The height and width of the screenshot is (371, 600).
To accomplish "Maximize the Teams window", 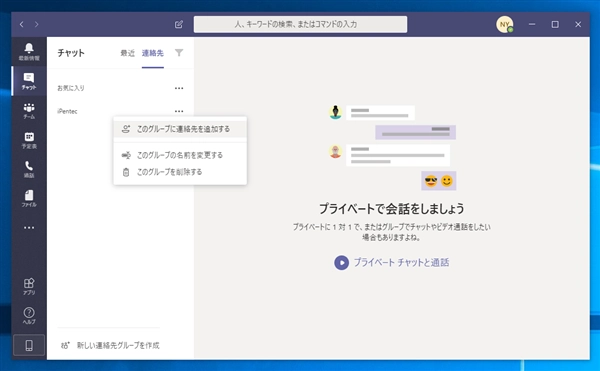I will 555,24.
